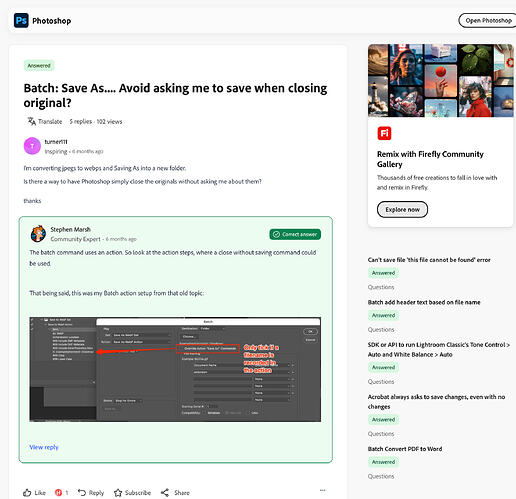Viewport: 516px width, 499px height.
Task: Click the Firefly Fi icon
Action: [x=384, y=133]
